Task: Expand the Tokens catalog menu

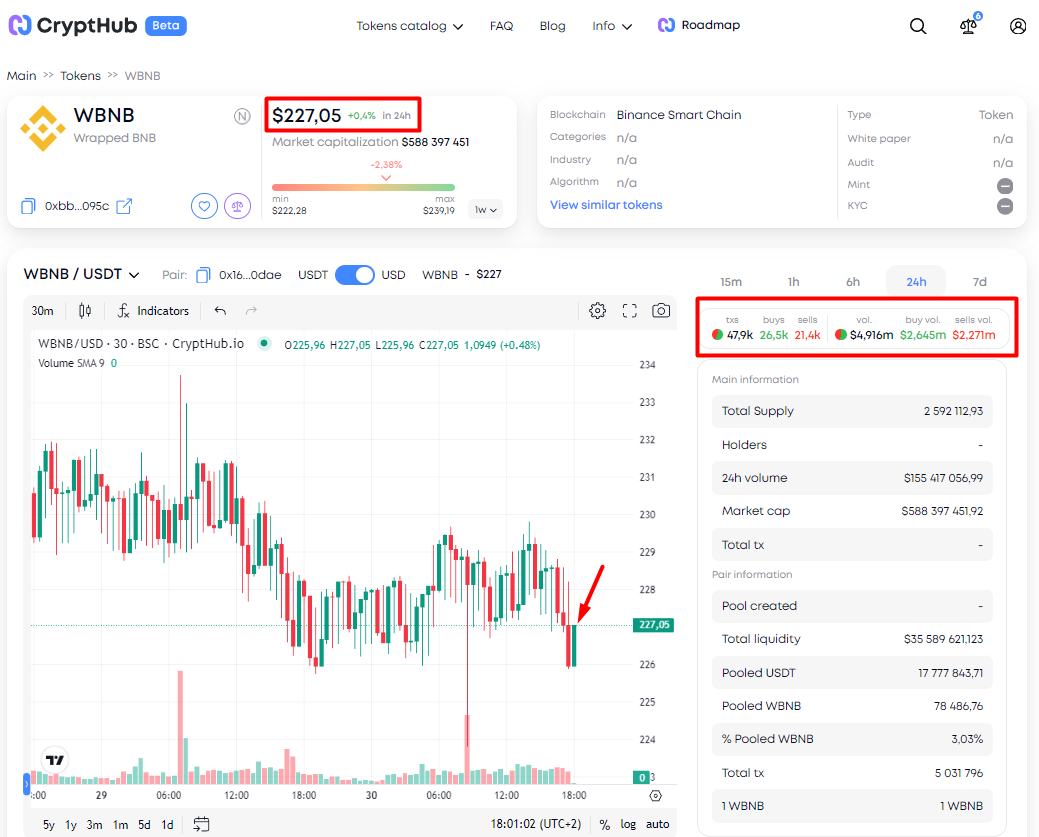Action: tap(409, 26)
